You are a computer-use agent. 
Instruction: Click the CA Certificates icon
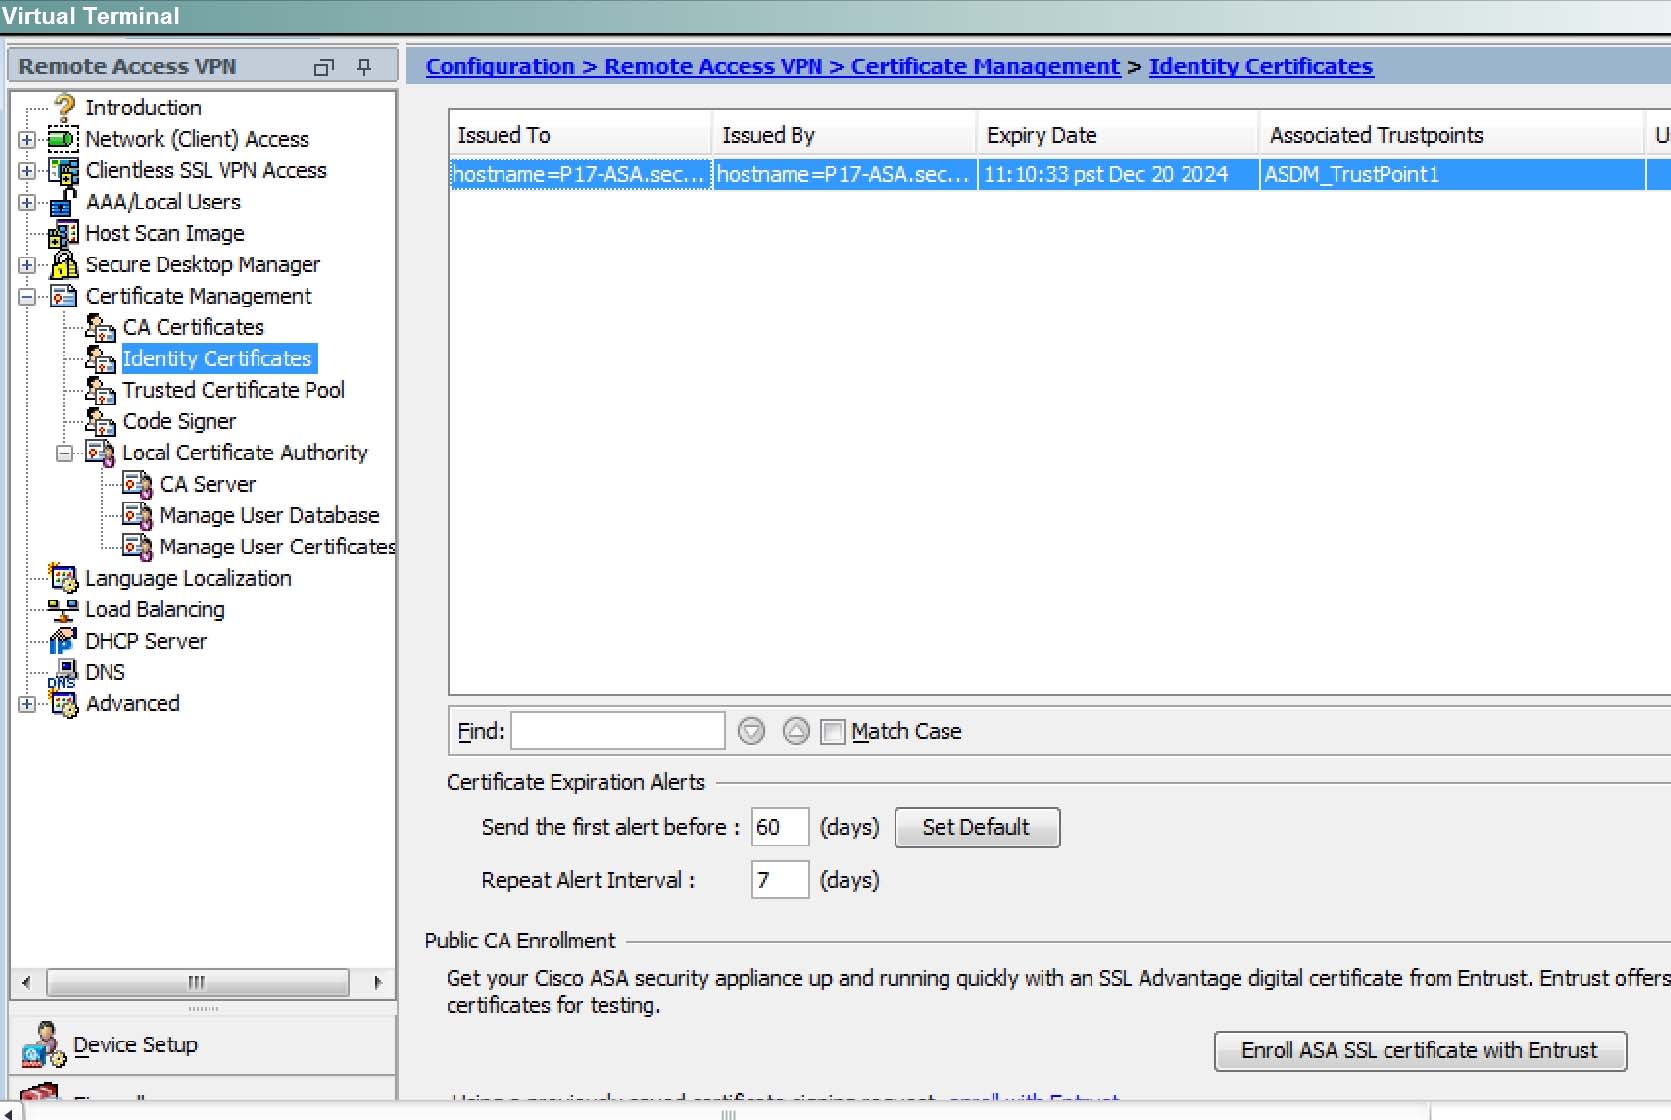100,328
